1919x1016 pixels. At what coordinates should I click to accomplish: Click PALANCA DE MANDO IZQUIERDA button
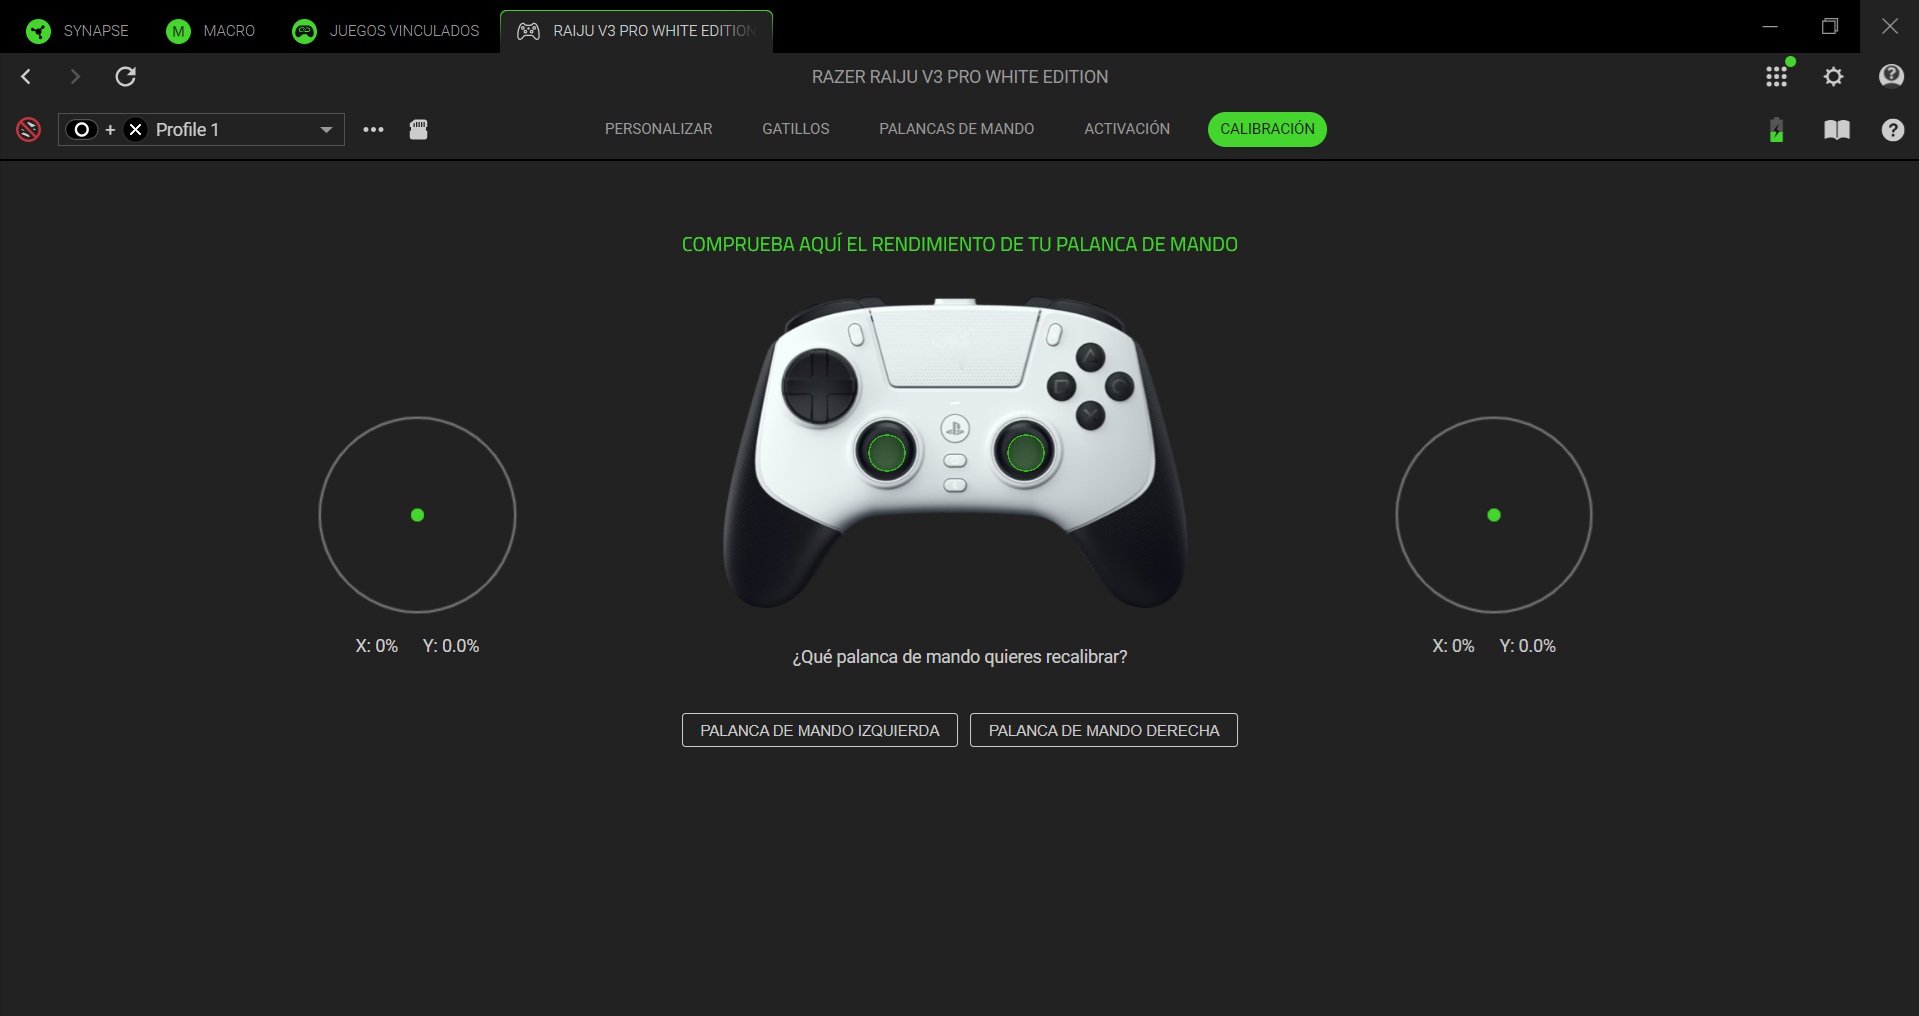(820, 730)
